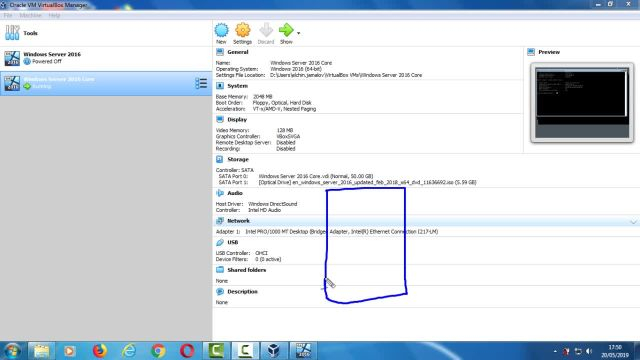
Task: Open the dropdown arrow beside Show
Action: click(298, 33)
